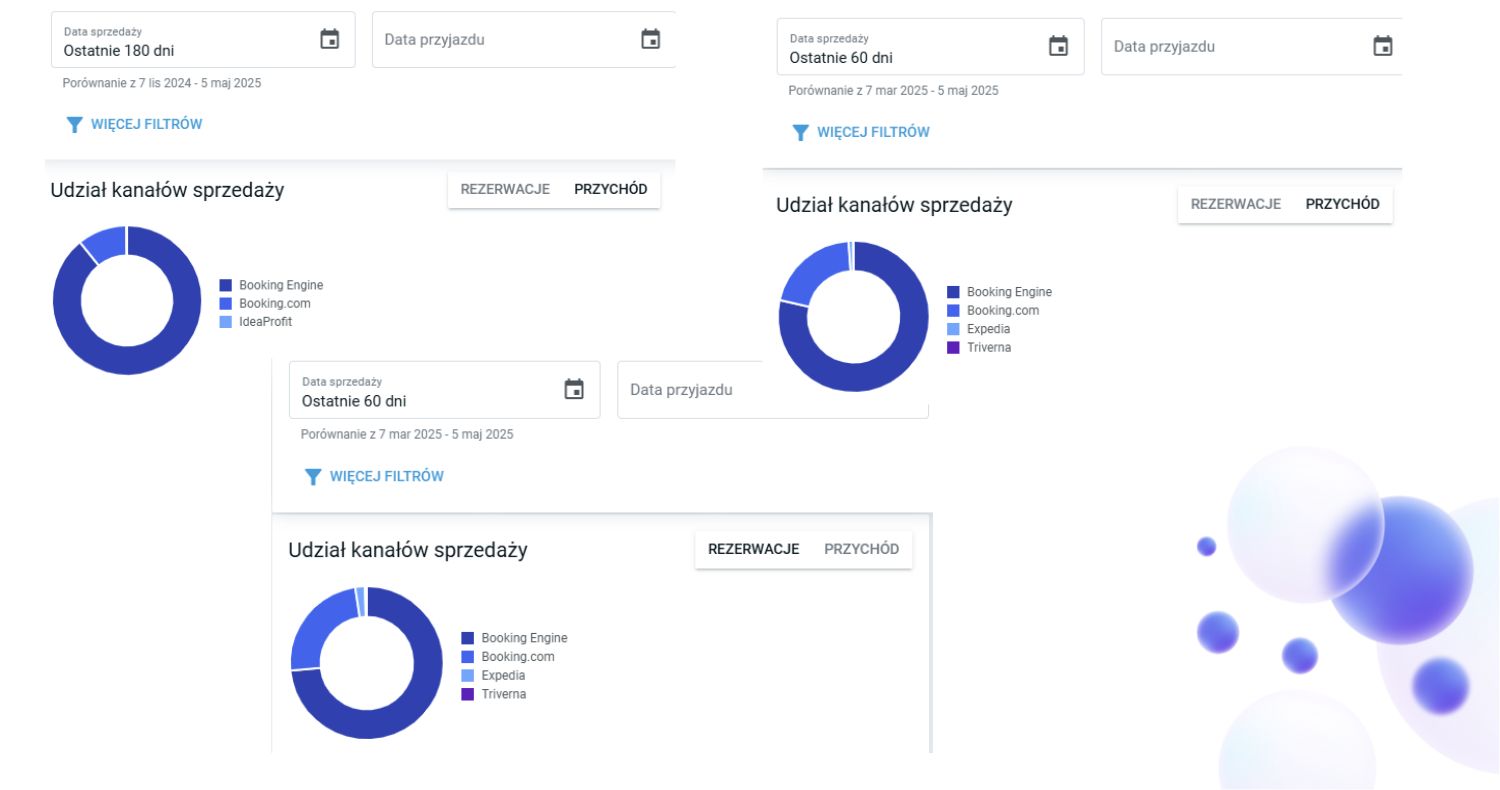Click calendar icon in top-right Ostatnie 60 dni field
This screenshot has height=790, width=1500.
click(1058, 46)
